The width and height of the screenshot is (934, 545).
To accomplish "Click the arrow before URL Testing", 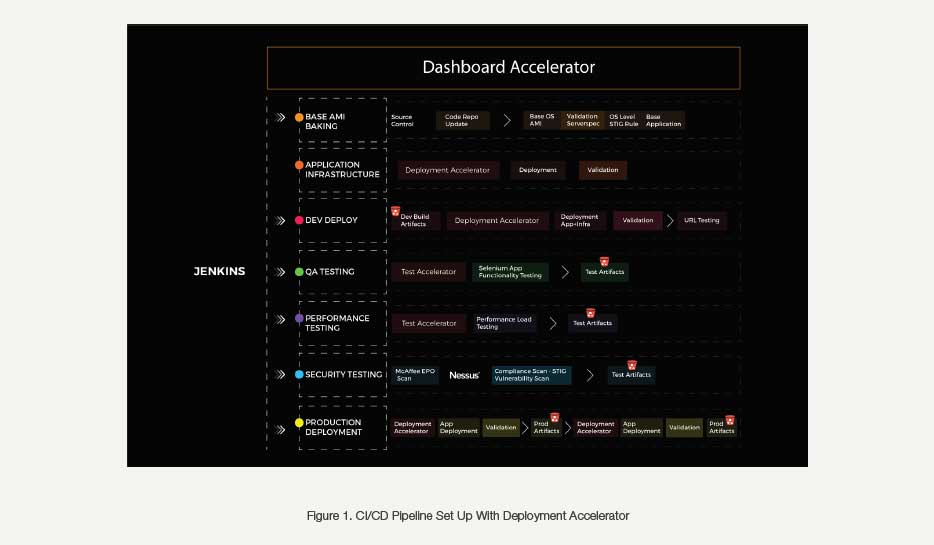I will click(x=670, y=220).
